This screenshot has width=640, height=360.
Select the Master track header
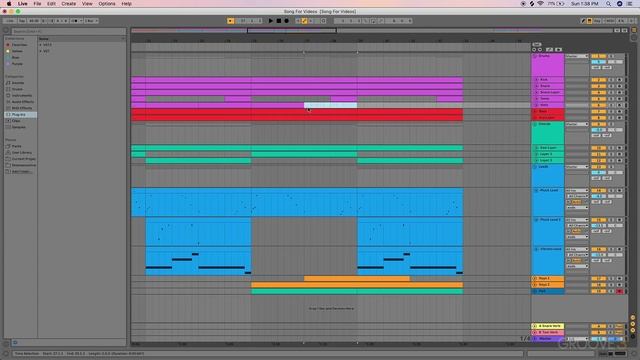548,339
